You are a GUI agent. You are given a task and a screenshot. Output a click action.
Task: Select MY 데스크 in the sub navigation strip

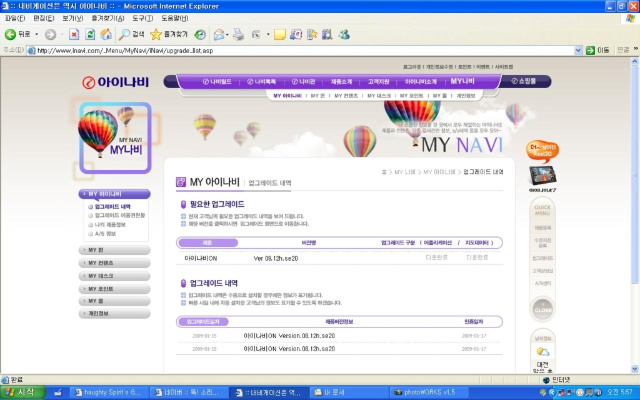379,96
